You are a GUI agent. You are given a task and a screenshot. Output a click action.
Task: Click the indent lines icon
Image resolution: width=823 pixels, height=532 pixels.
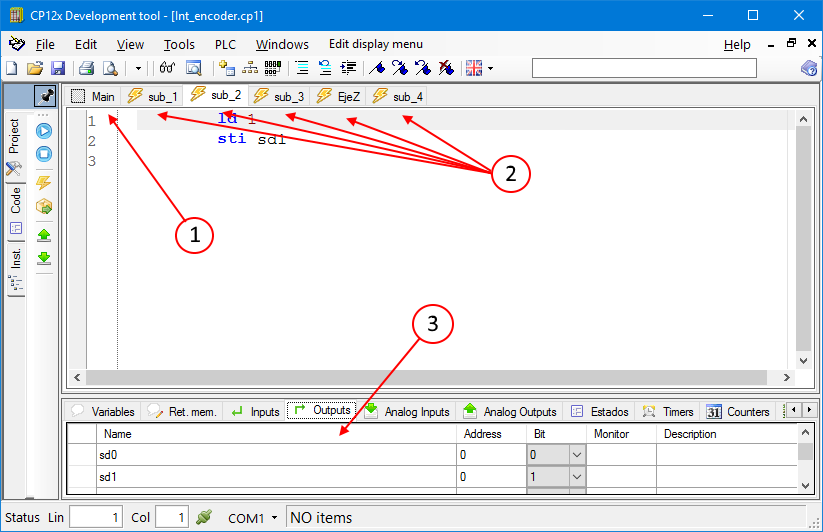tap(349, 68)
